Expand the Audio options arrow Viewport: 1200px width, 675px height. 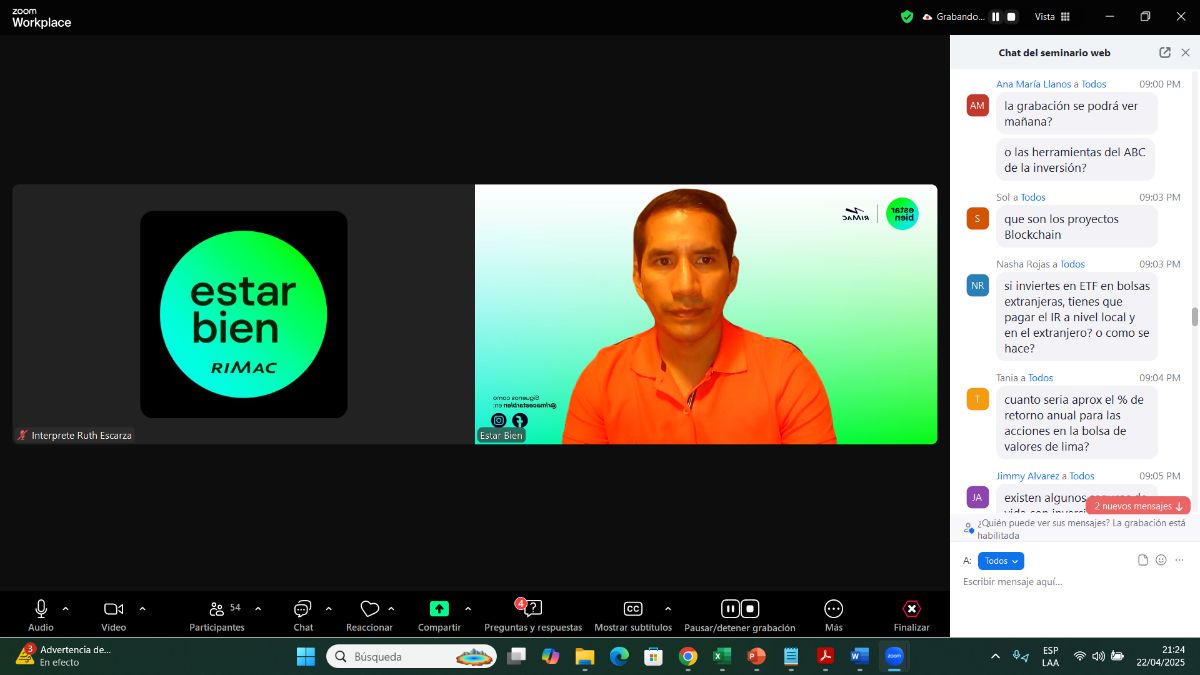tap(66, 608)
